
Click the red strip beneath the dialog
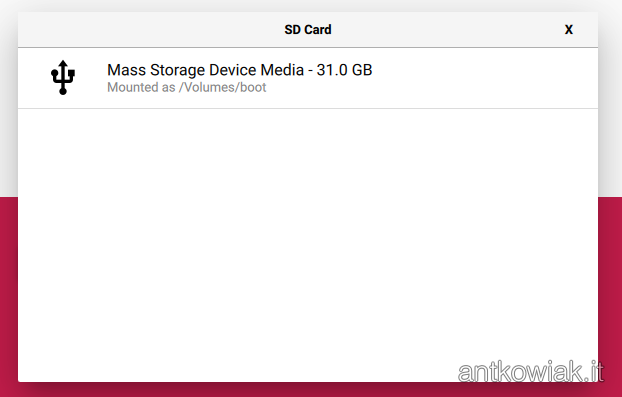click(x=308, y=390)
